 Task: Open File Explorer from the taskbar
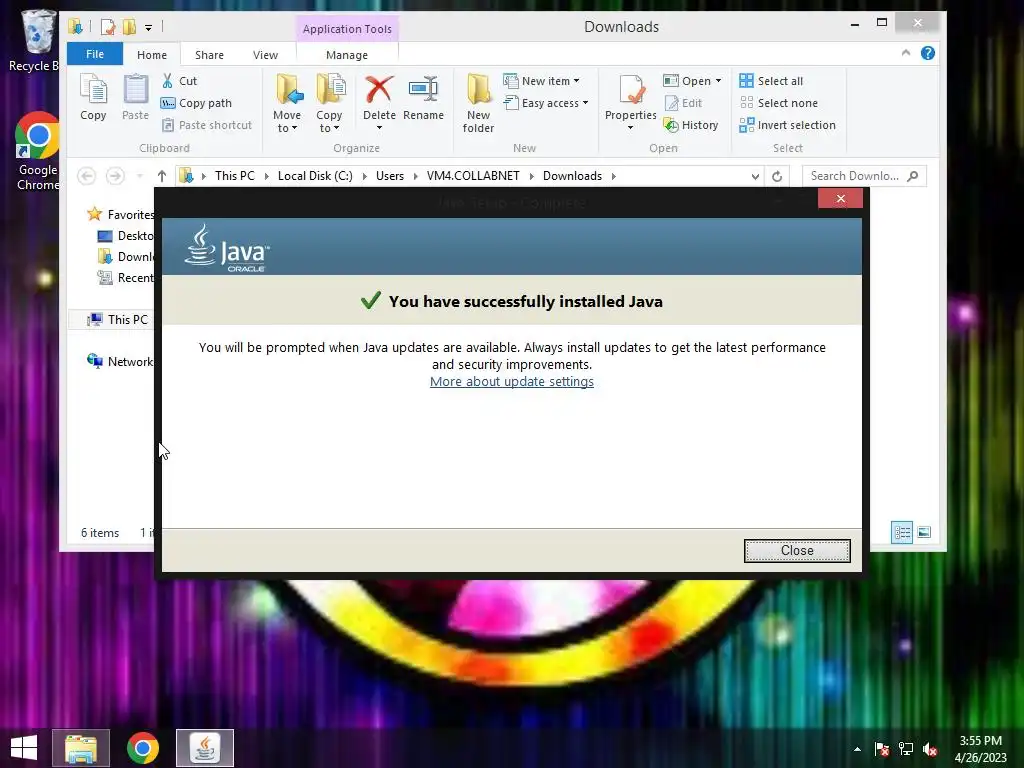click(x=81, y=748)
